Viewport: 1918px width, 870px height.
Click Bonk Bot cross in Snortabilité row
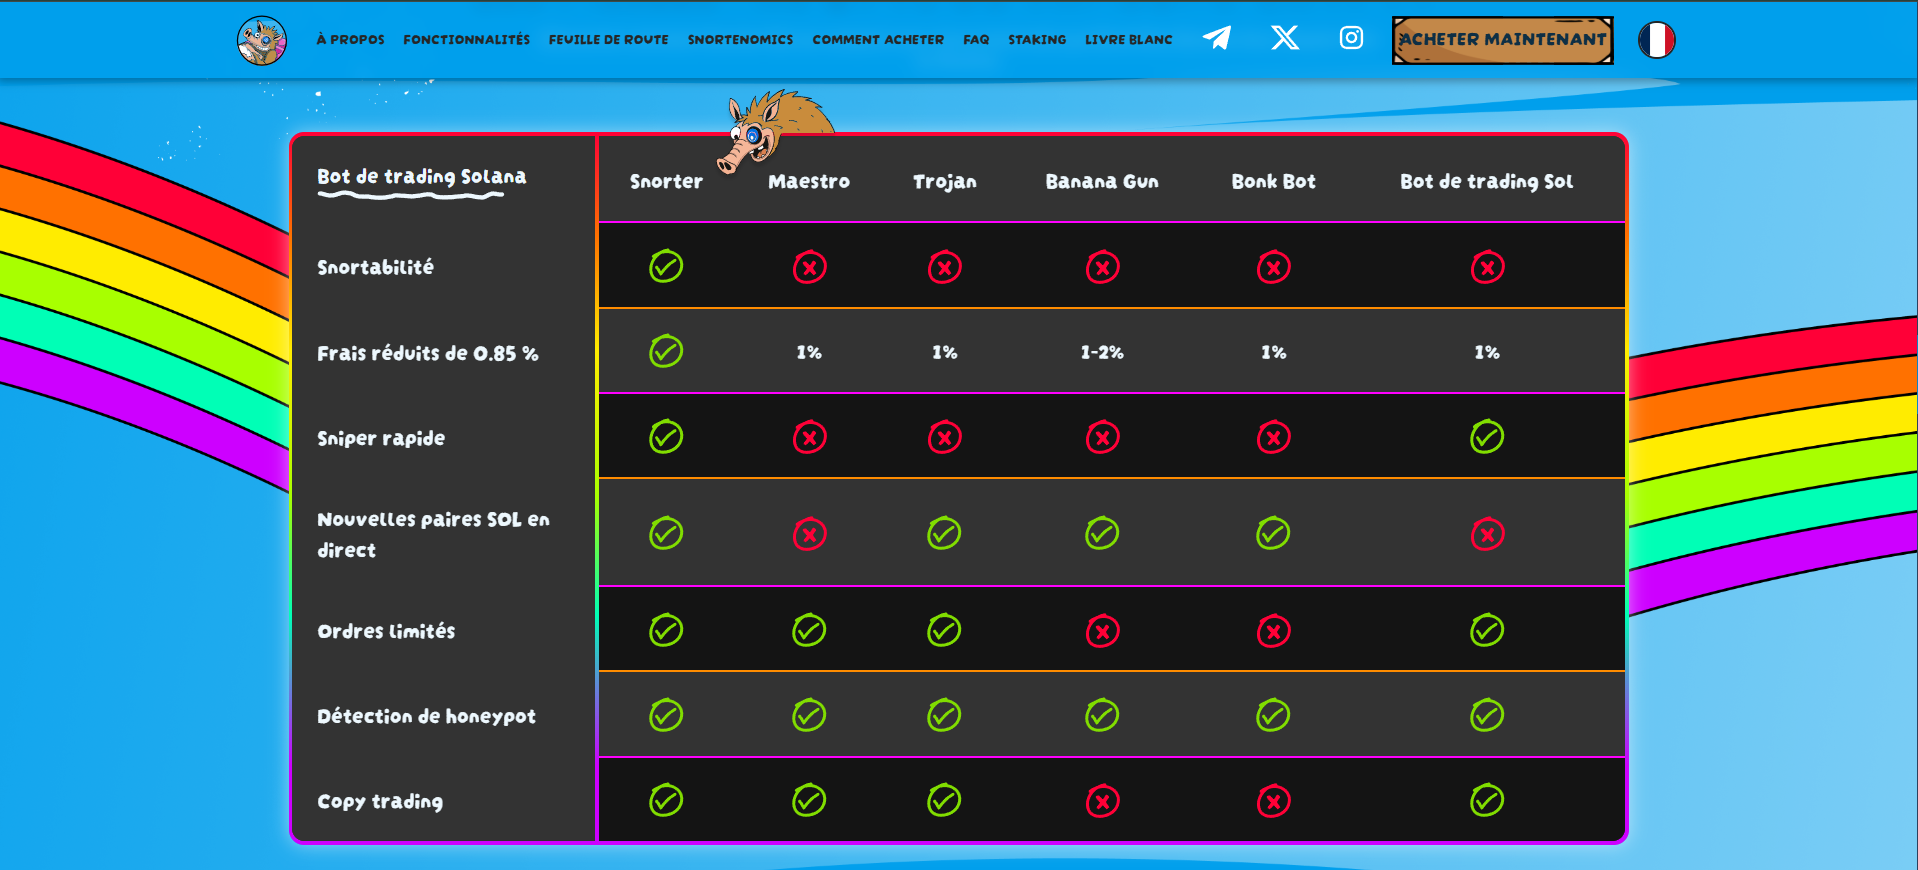[1273, 267]
